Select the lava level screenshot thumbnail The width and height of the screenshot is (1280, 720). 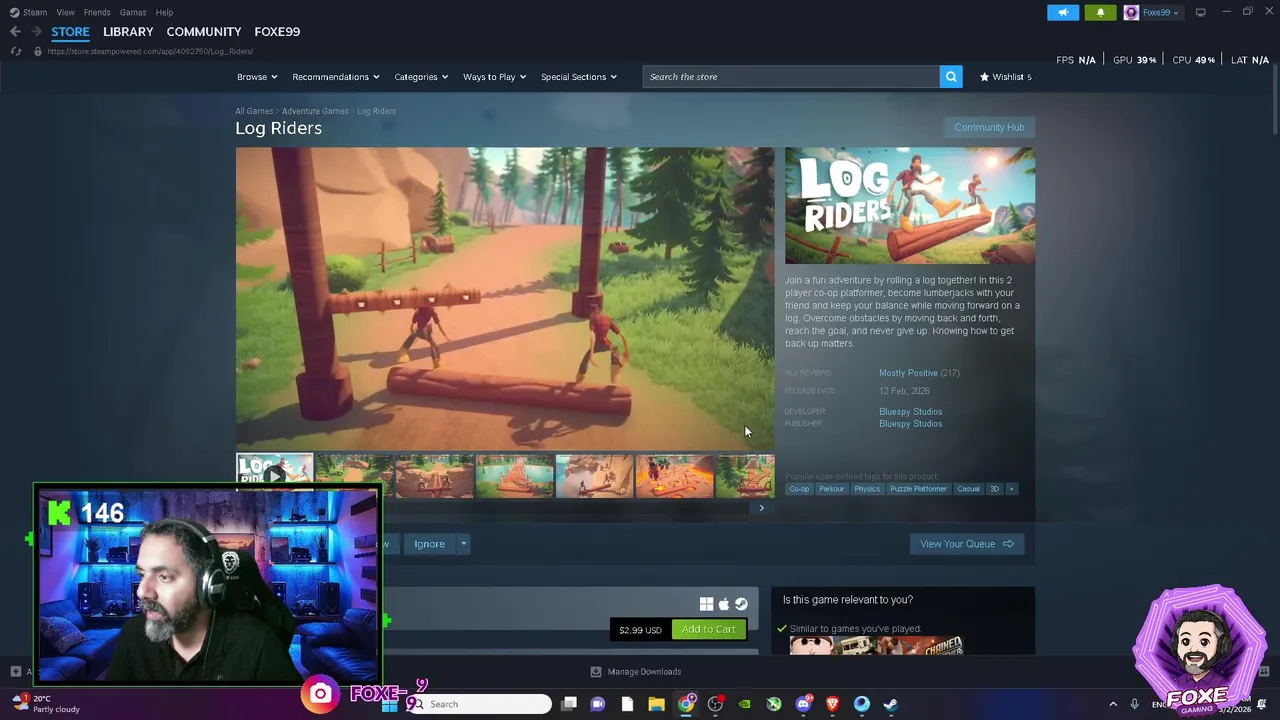pyautogui.click(x=675, y=476)
